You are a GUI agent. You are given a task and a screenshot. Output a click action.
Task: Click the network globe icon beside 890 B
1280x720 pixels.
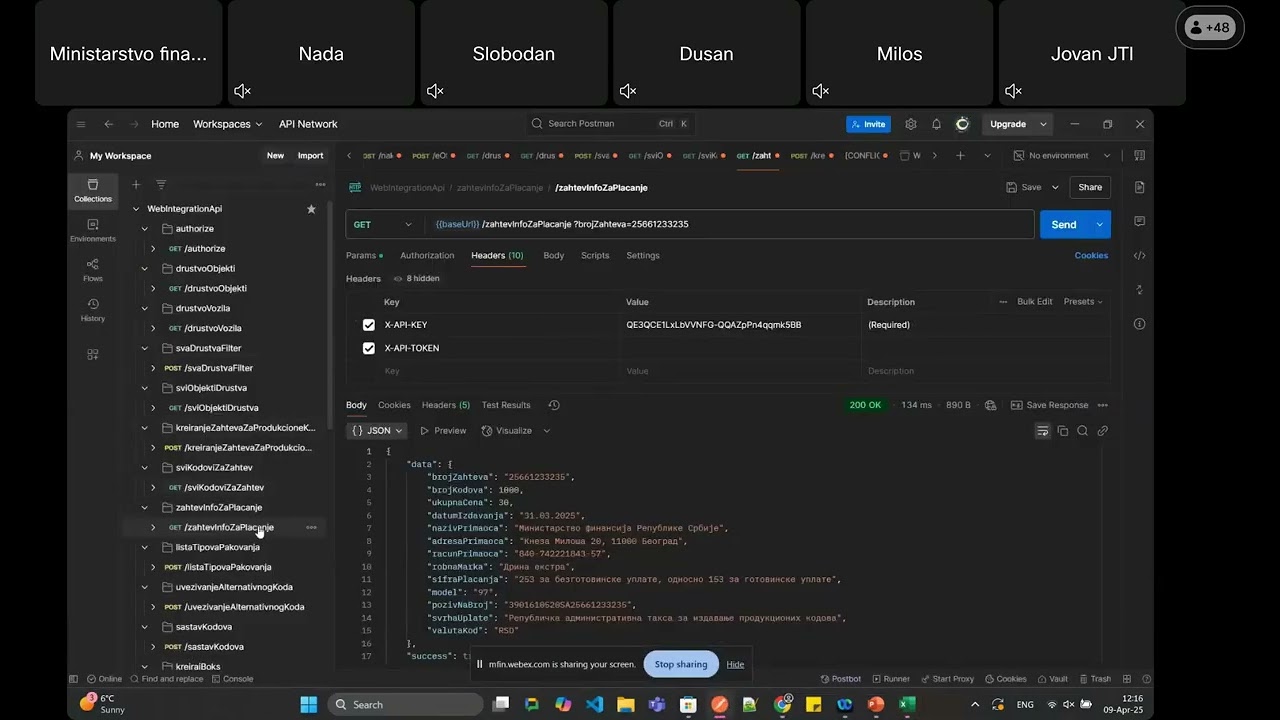[x=990, y=405]
